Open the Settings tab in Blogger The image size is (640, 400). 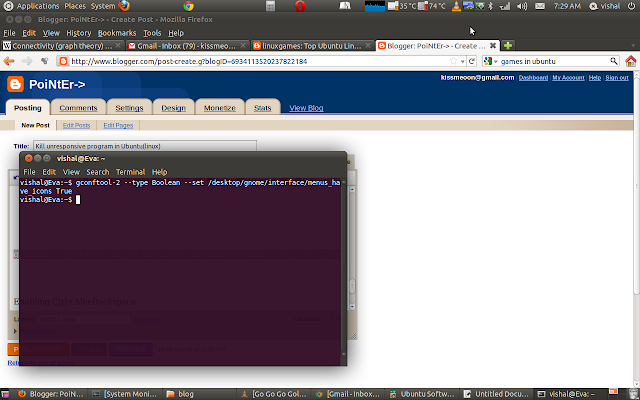click(129, 108)
